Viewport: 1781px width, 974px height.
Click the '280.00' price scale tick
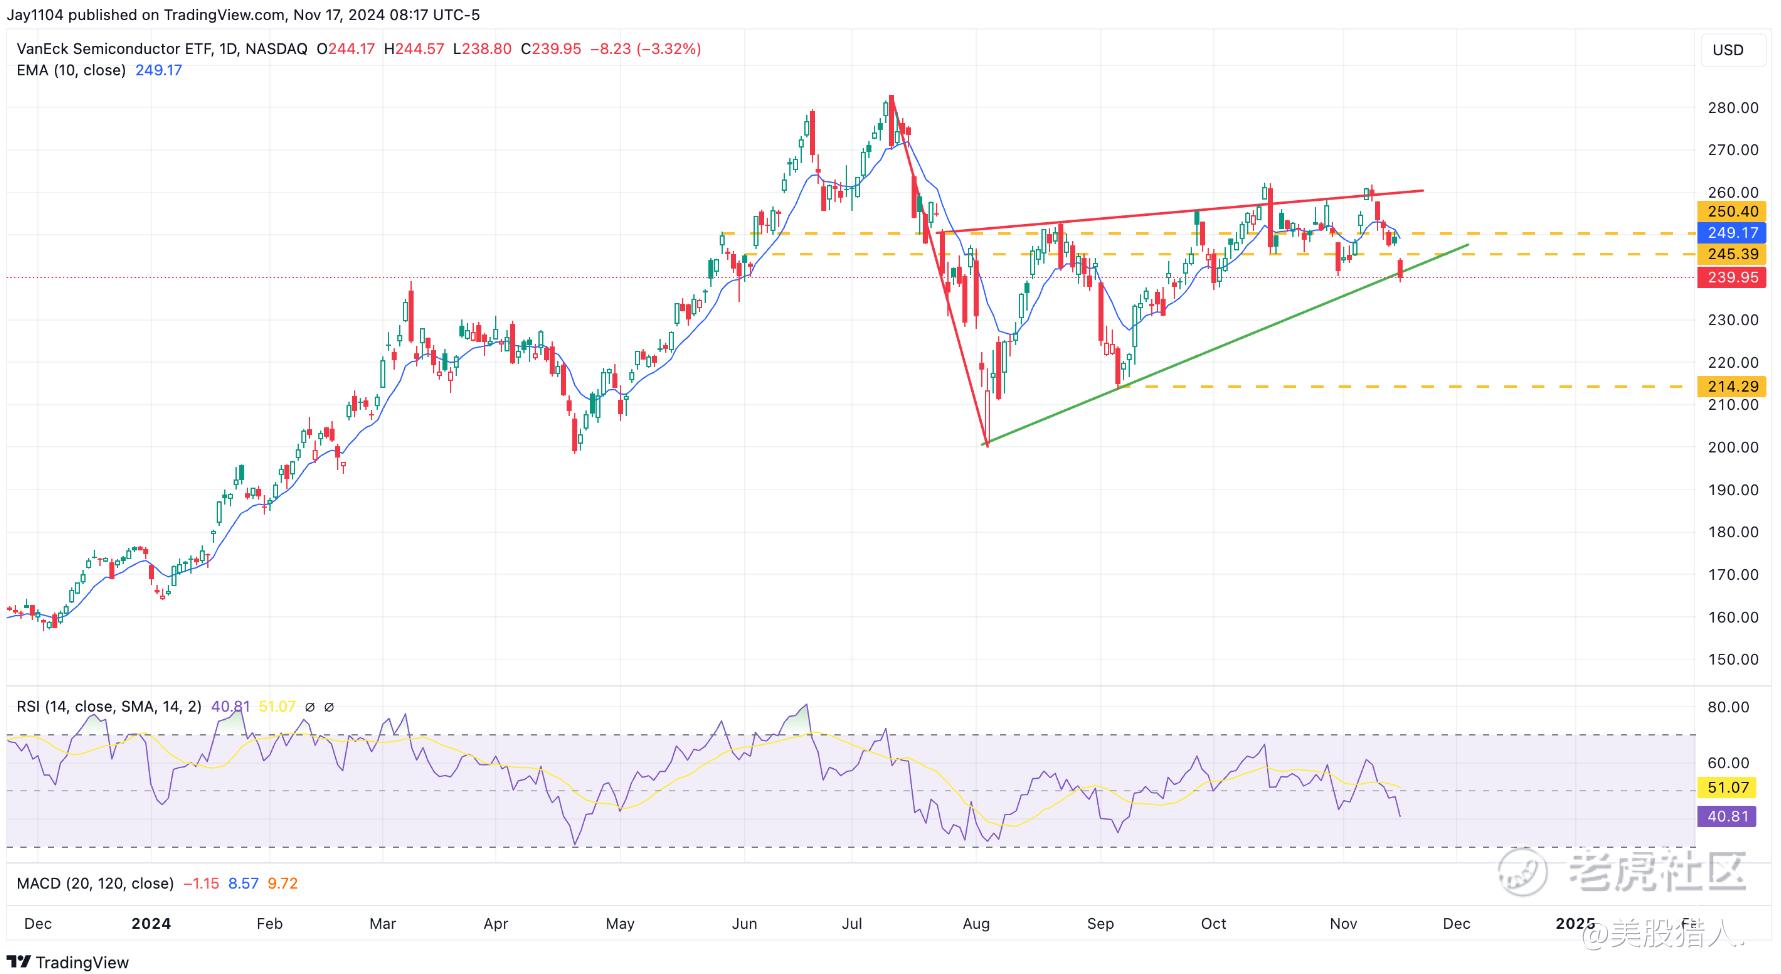[x=1734, y=108]
